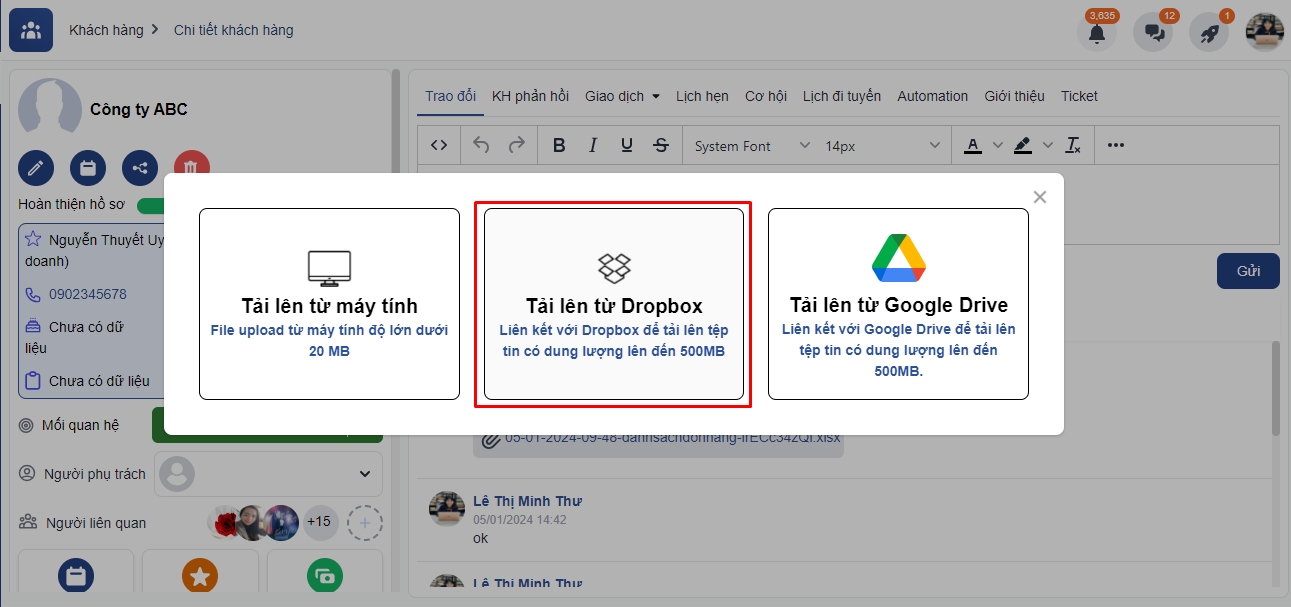Expand the Người phụ trách dropdown
Image resolution: width=1291 pixels, height=607 pixels.
[x=267, y=474]
